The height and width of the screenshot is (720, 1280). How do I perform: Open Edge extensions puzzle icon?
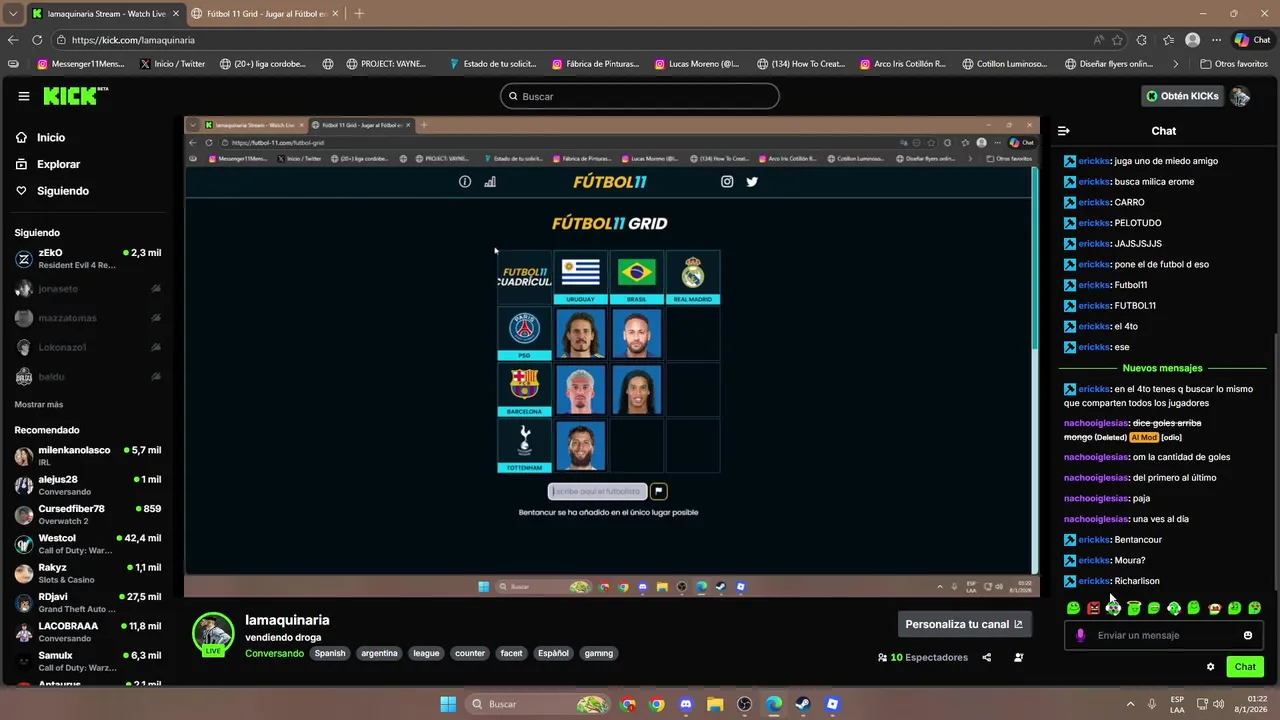pos(1142,40)
